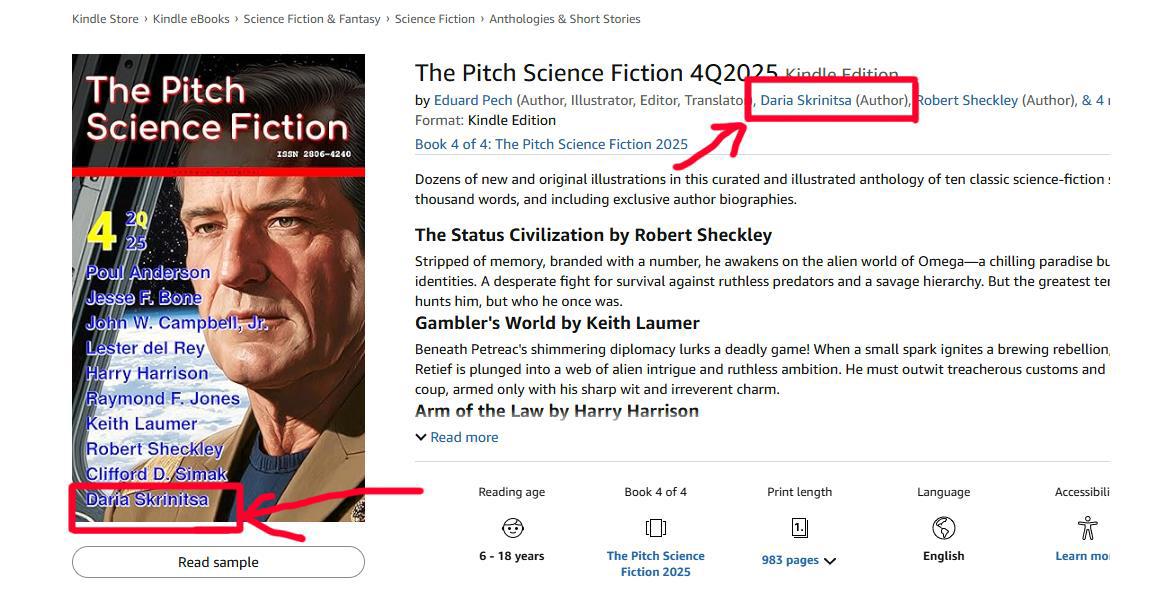
Task: Click the Accessibility figure icon
Action: (x=1087, y=528)
